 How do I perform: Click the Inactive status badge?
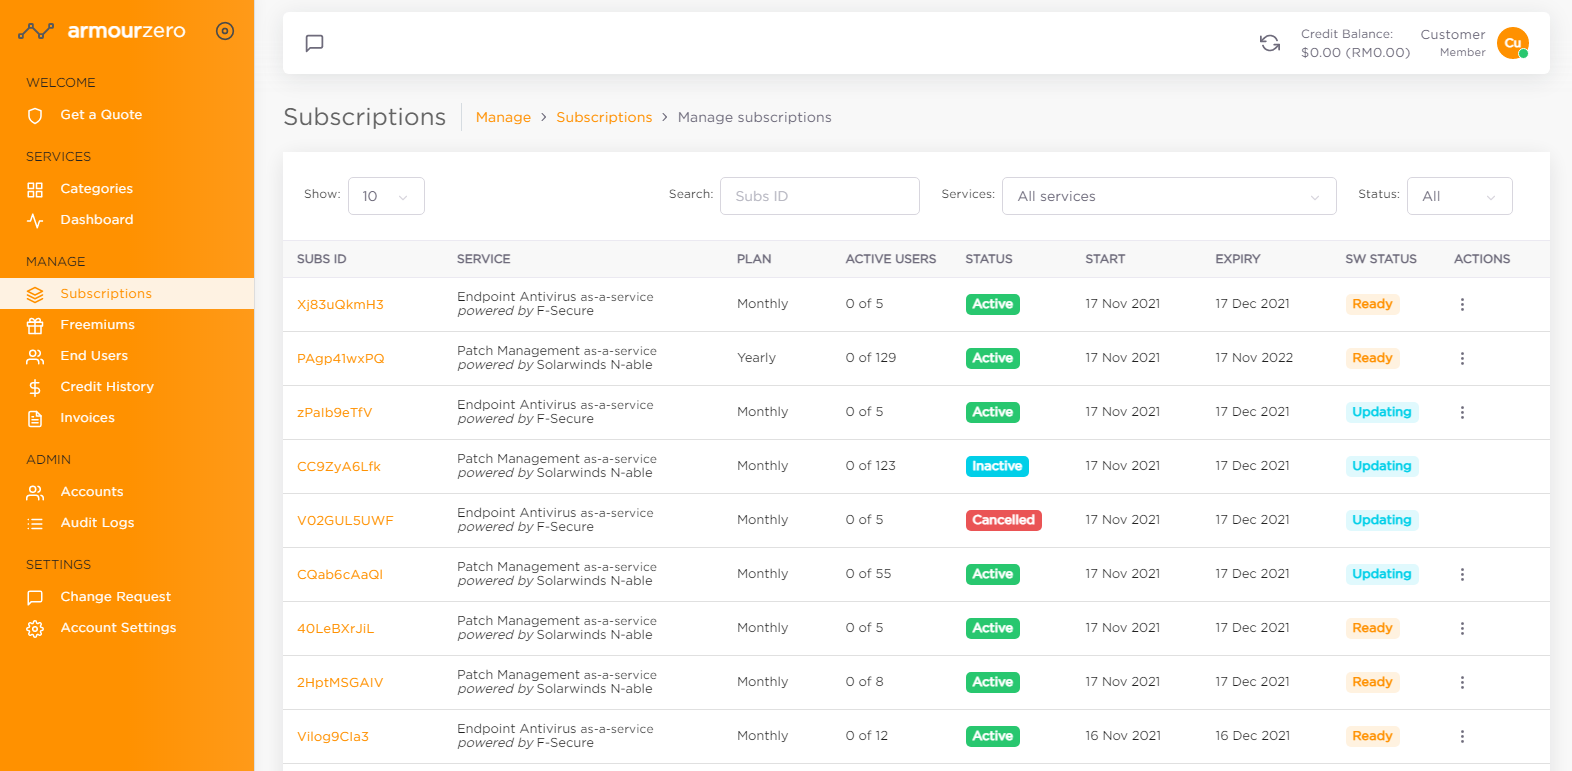[x=997, y=466]
